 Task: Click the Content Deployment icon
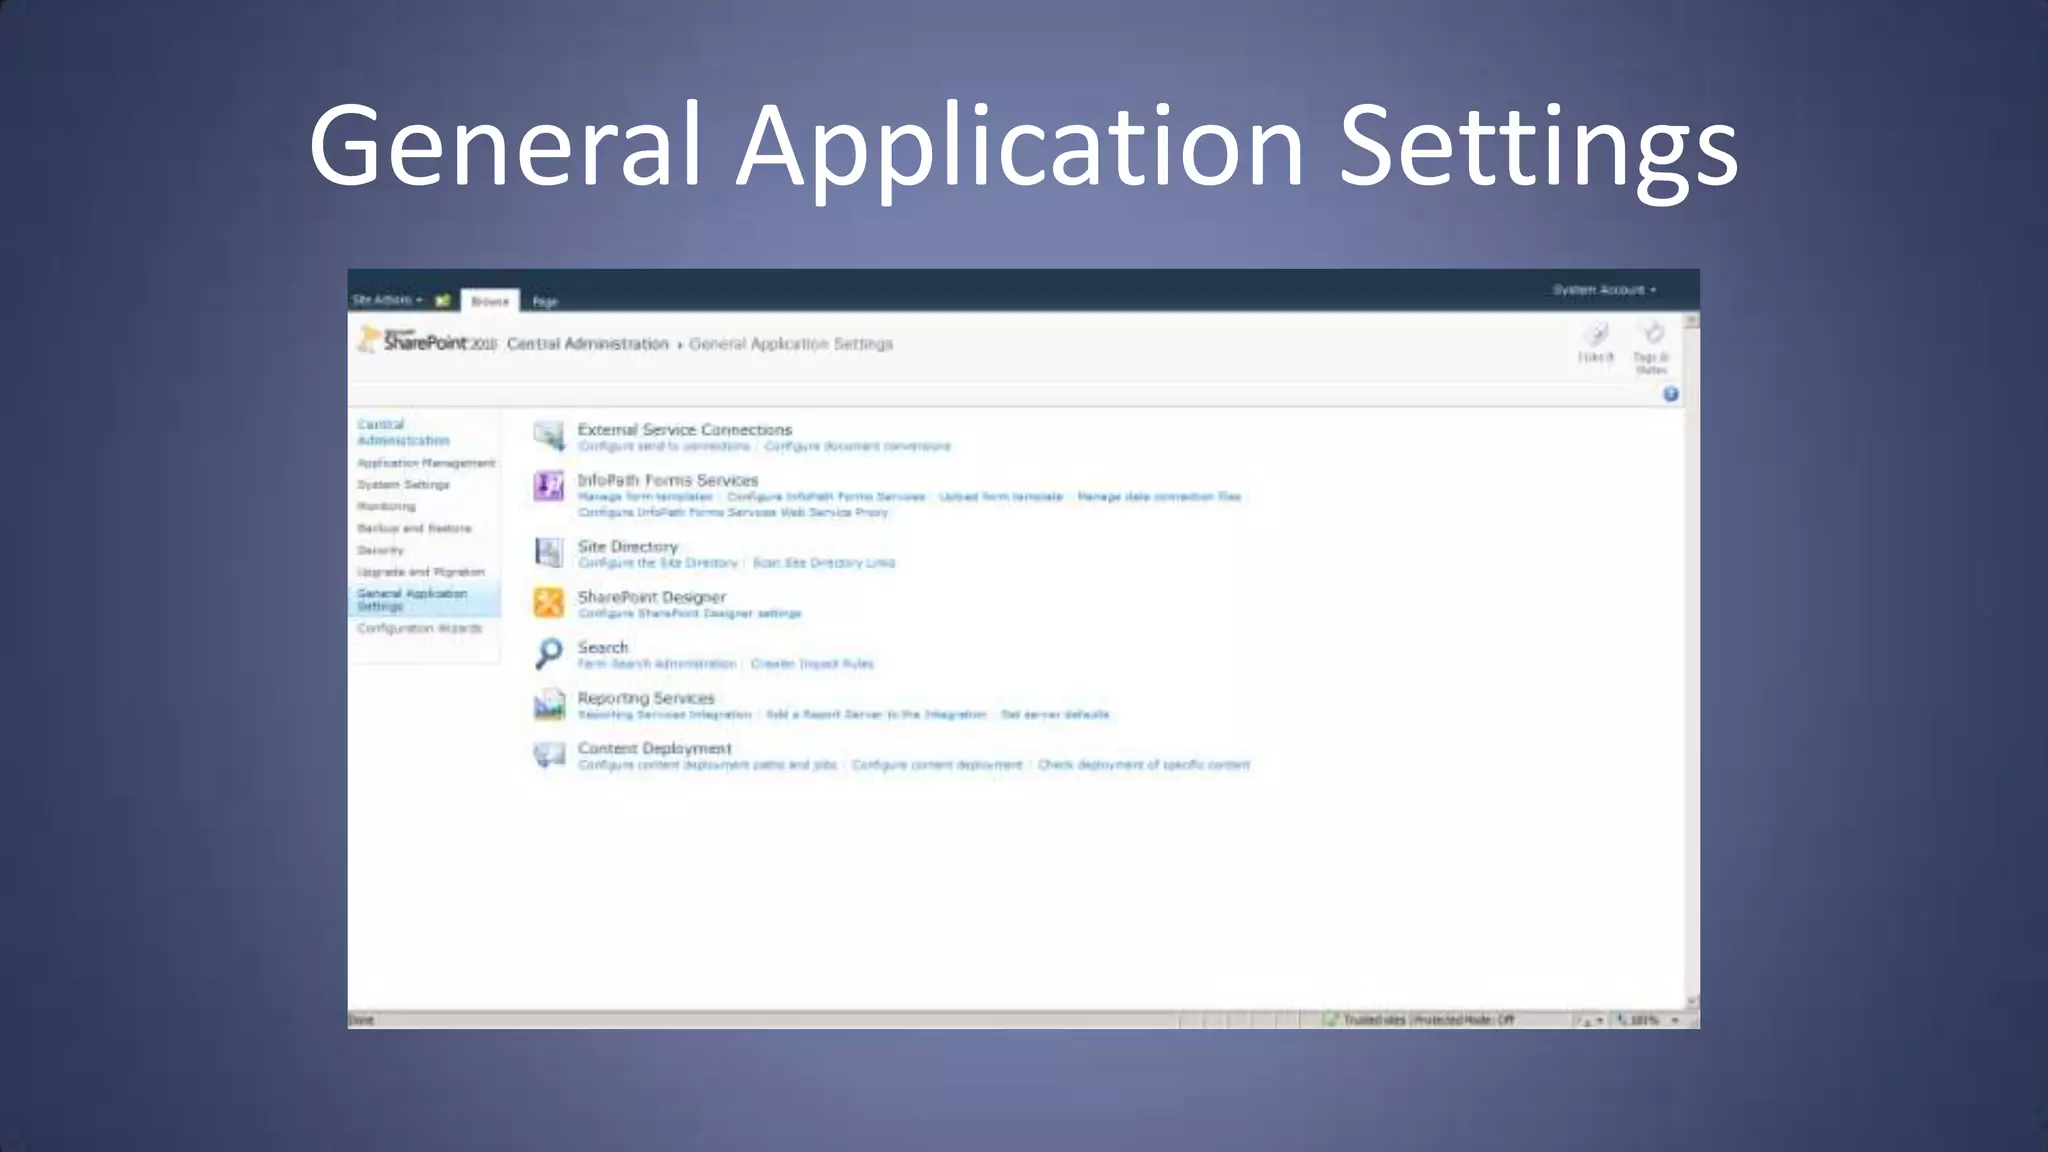(x=549, y=754)
